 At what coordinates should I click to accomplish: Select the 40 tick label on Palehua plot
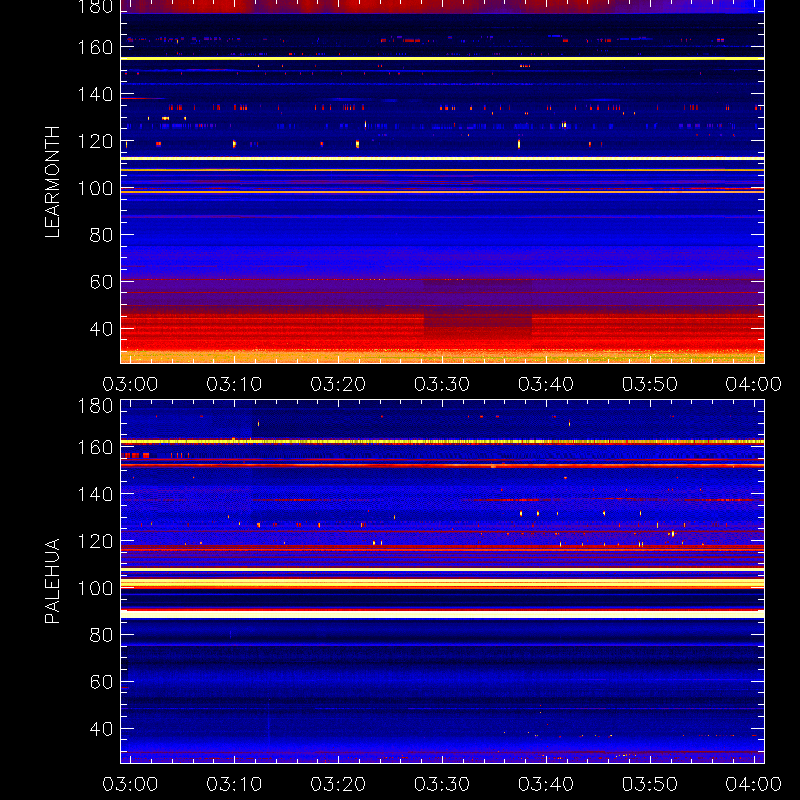tap(101, 729)
